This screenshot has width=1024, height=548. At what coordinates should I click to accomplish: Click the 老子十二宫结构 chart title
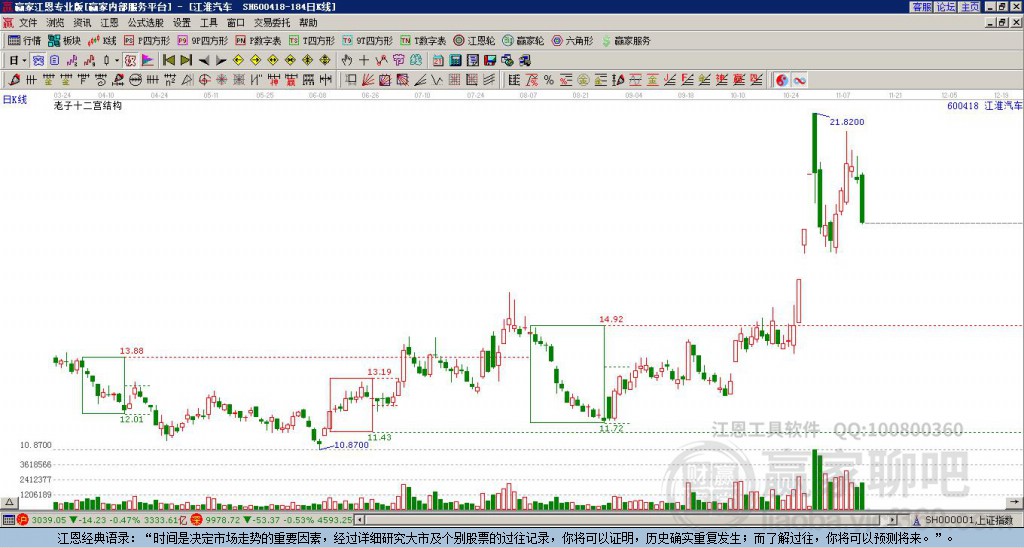(x=88, y=105)
